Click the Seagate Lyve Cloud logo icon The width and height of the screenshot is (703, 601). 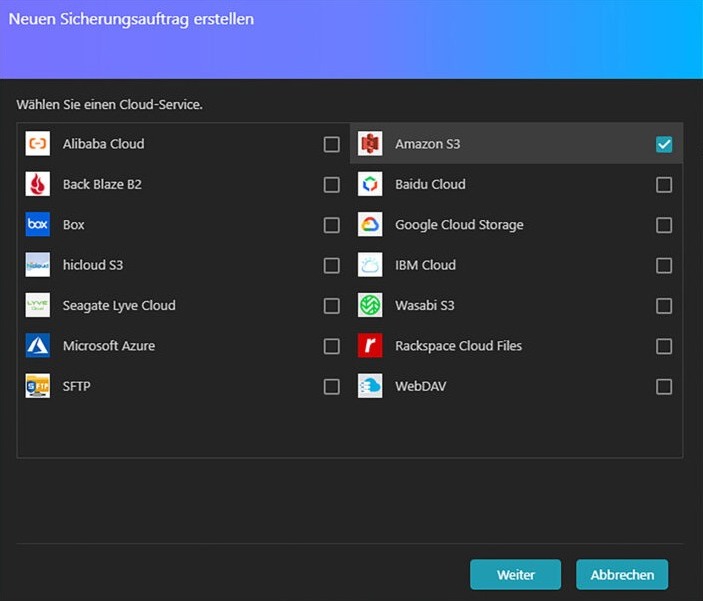[38, 305]
